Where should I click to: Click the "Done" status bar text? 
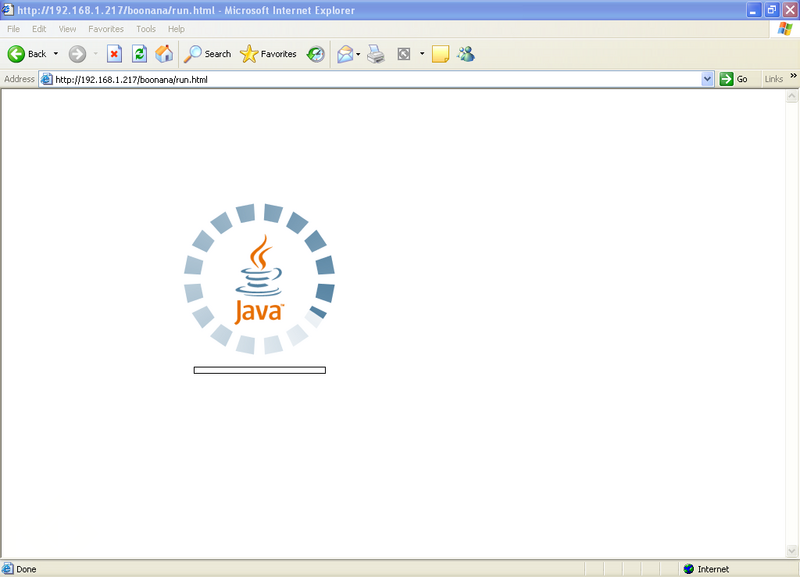pyautogui.click(x=26, y=569)
